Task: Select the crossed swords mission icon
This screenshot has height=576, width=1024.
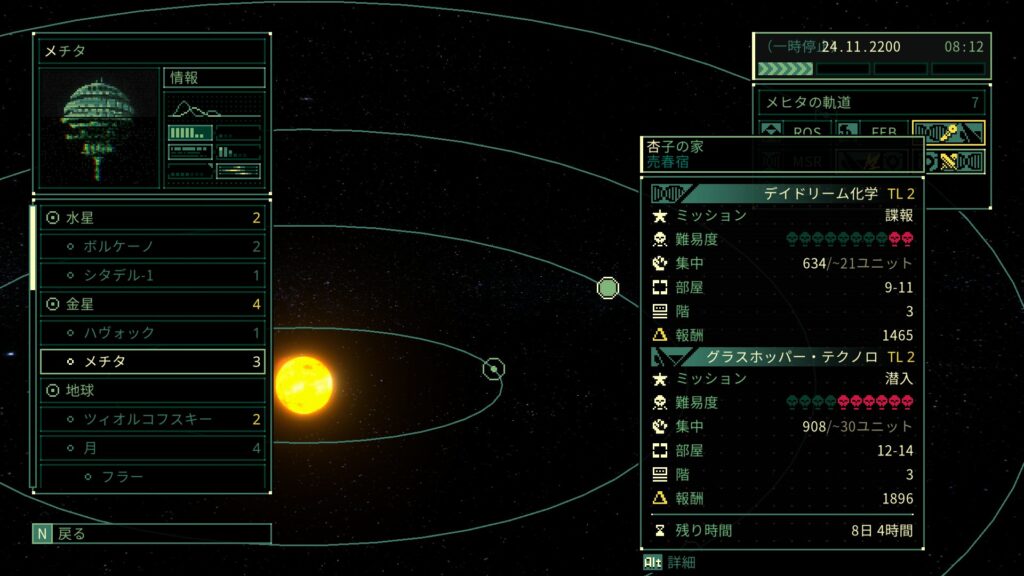Action: tap(955, 161)
